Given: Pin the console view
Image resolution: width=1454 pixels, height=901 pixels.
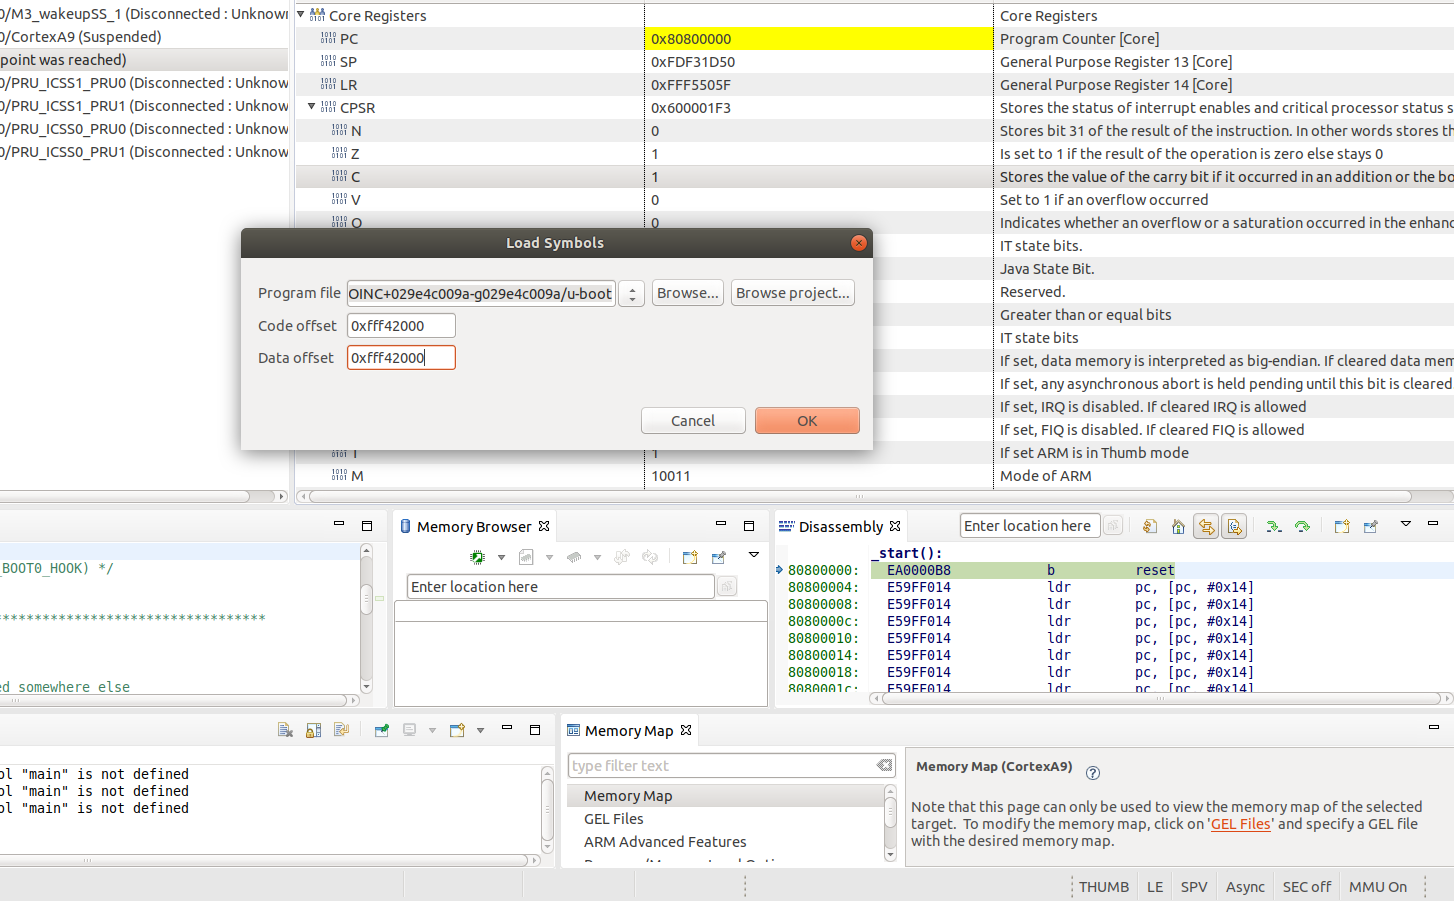Looking at the screenshot, I should point(381,730).
